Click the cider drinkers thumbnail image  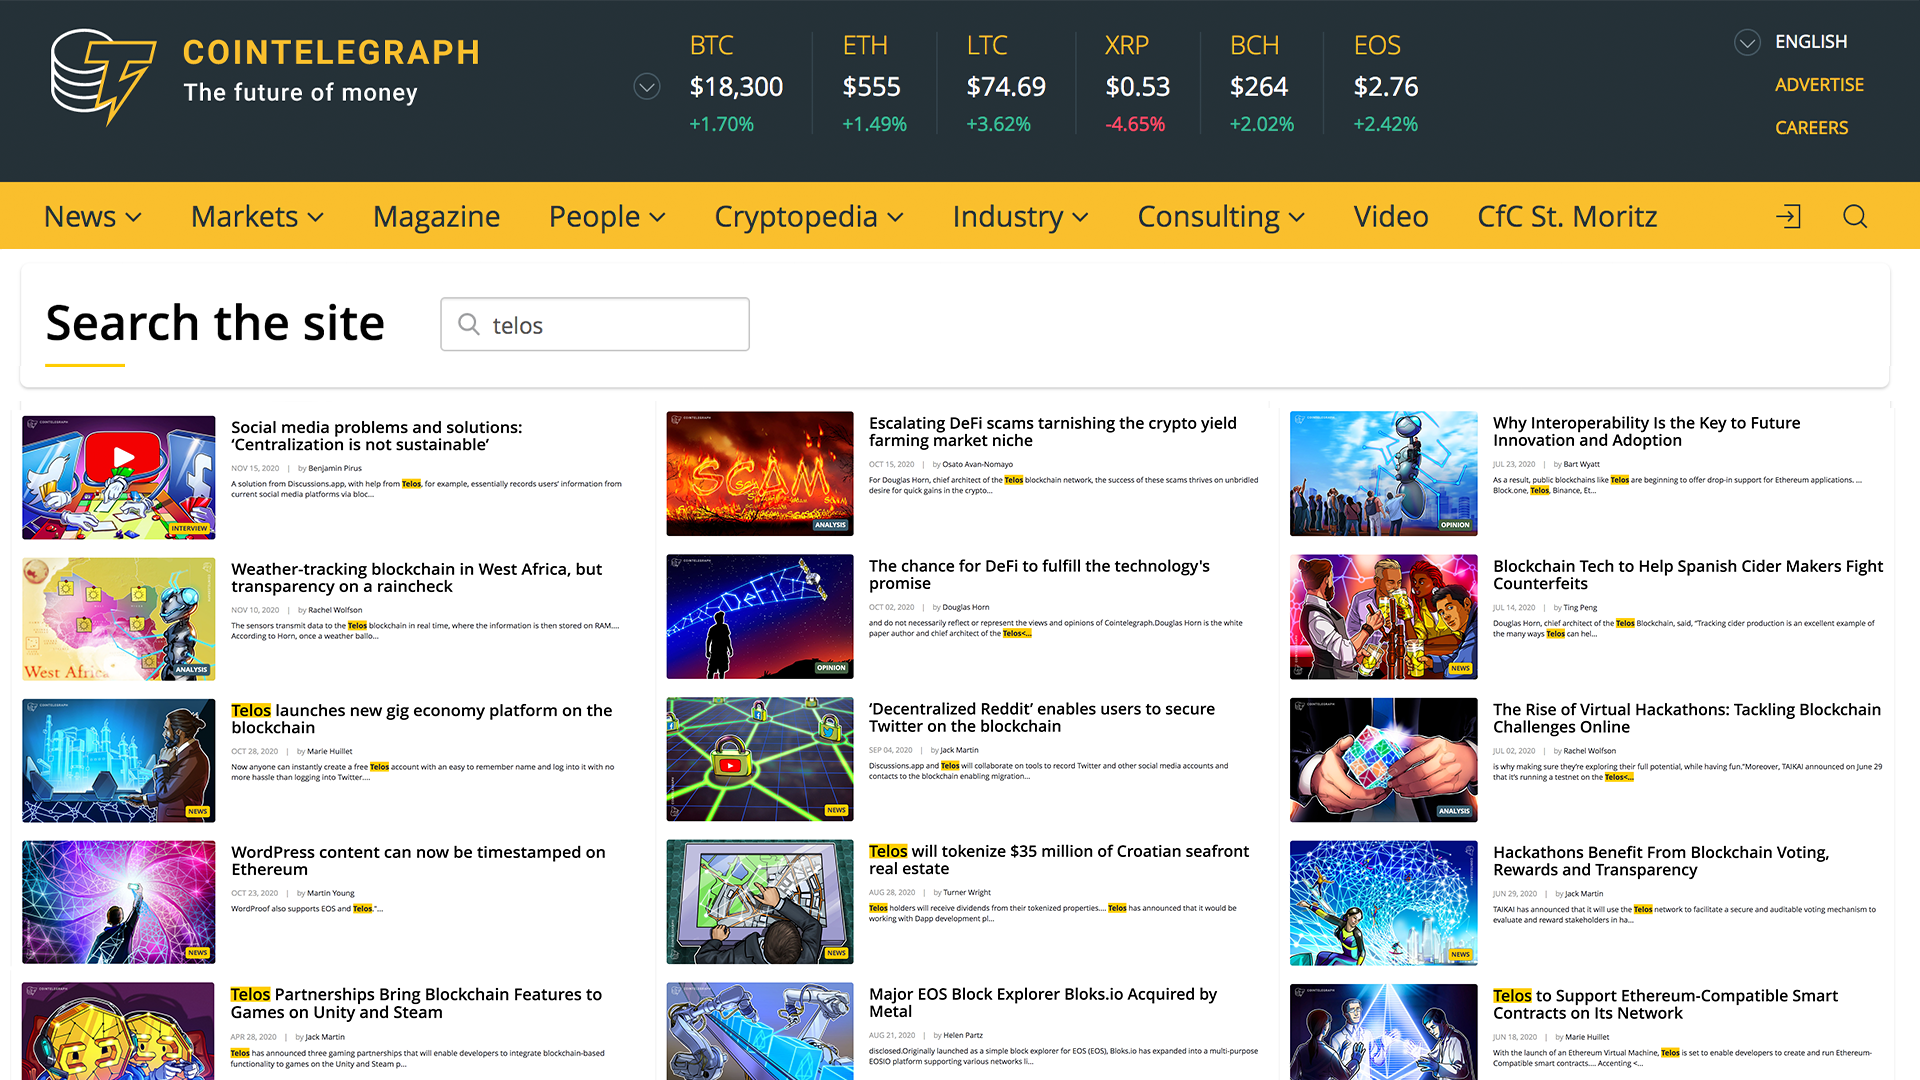tap(1384, 617)
